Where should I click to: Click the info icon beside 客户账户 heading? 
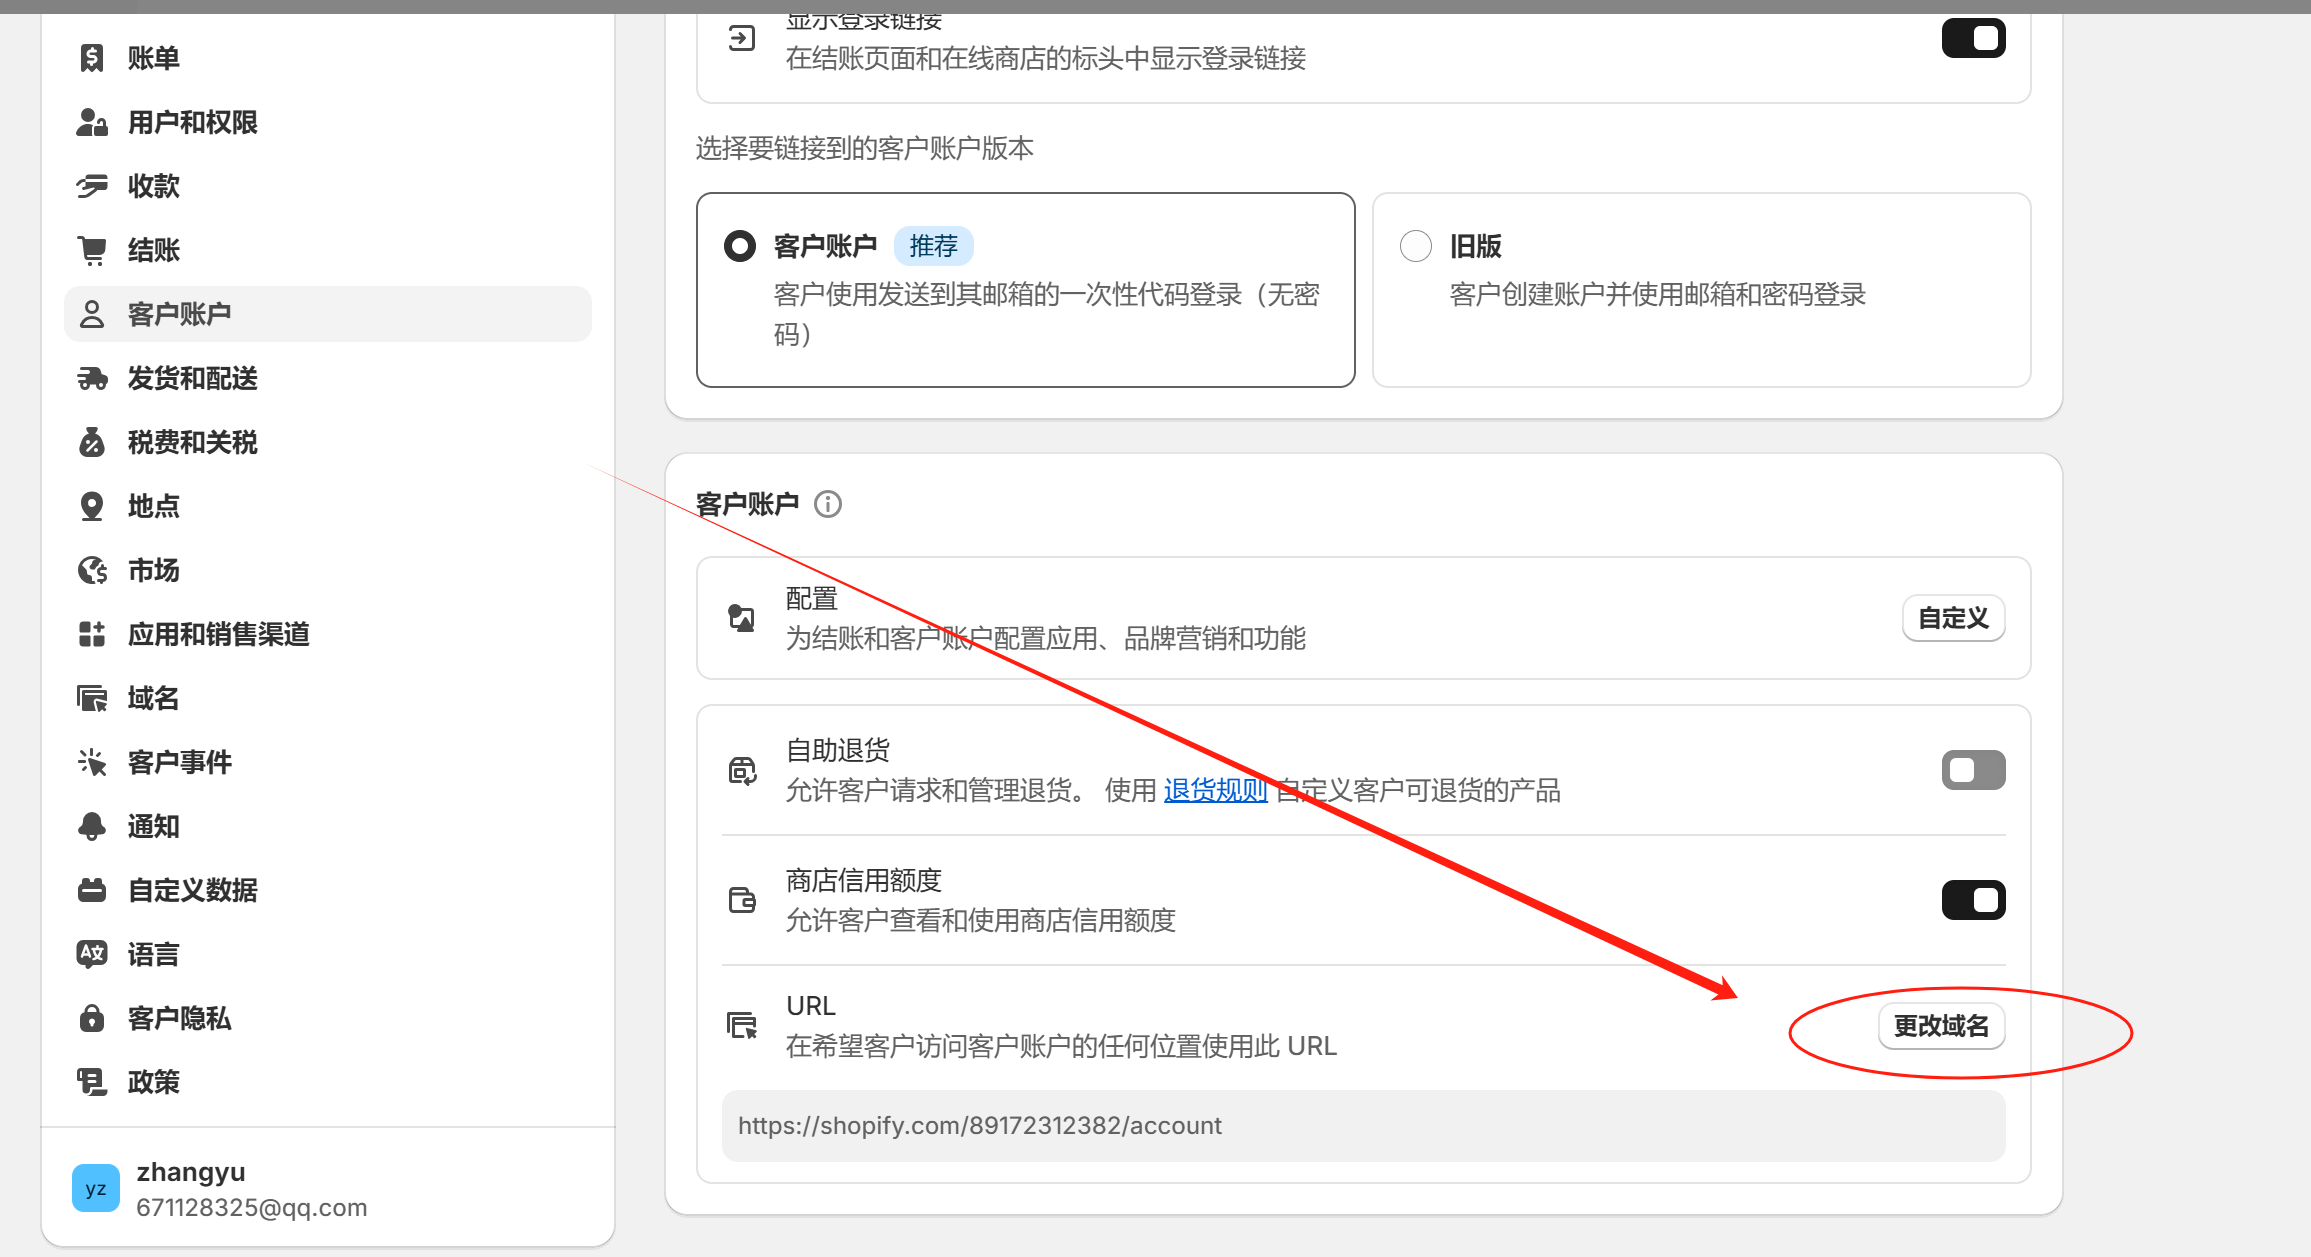(x=827, y=504)
